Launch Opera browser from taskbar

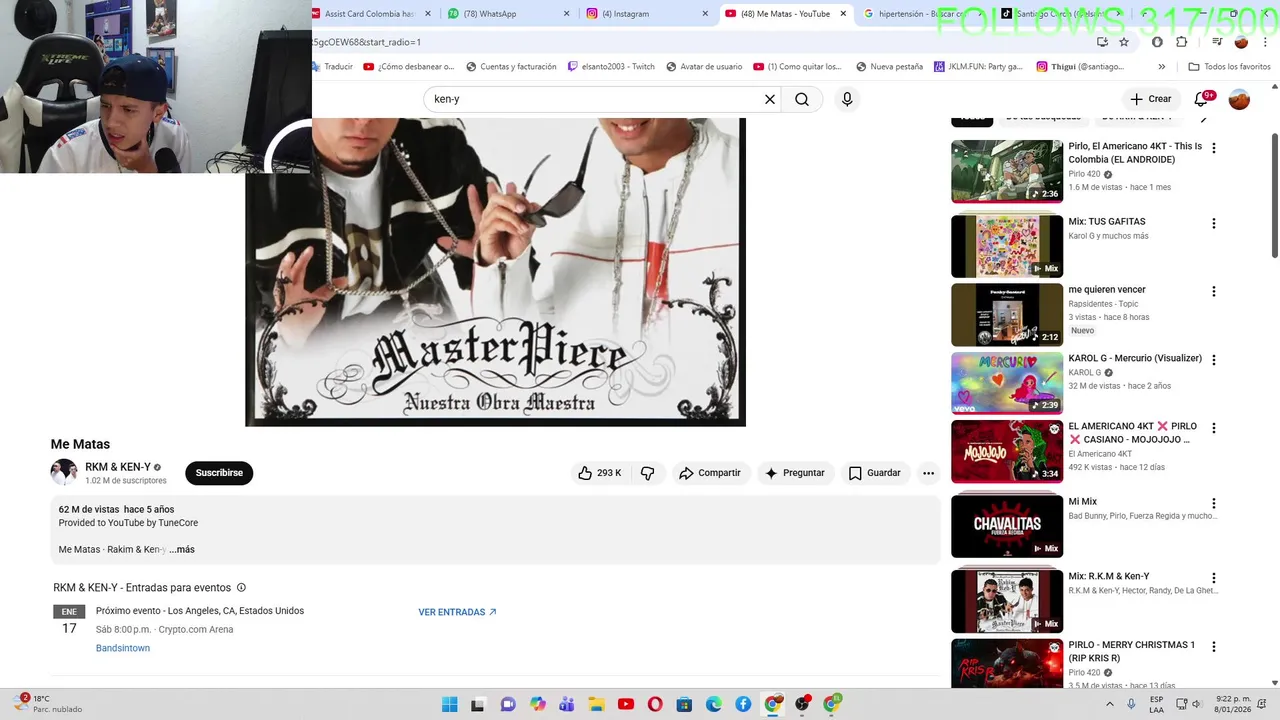(655, 704)
